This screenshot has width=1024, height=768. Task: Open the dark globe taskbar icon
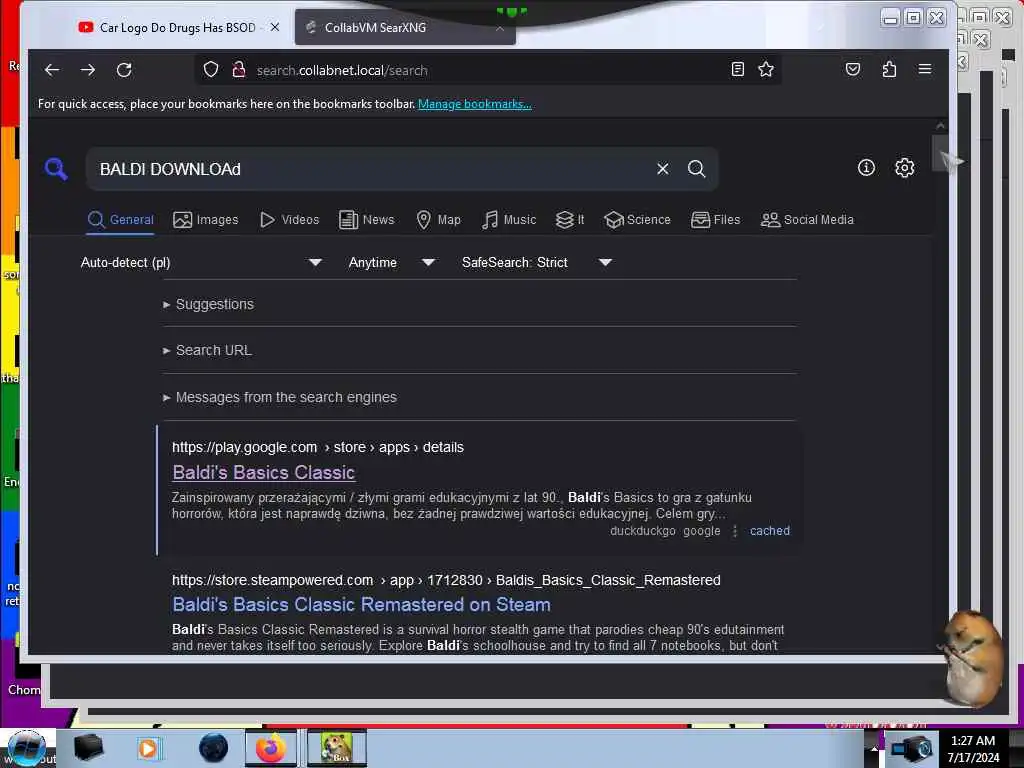214,748
